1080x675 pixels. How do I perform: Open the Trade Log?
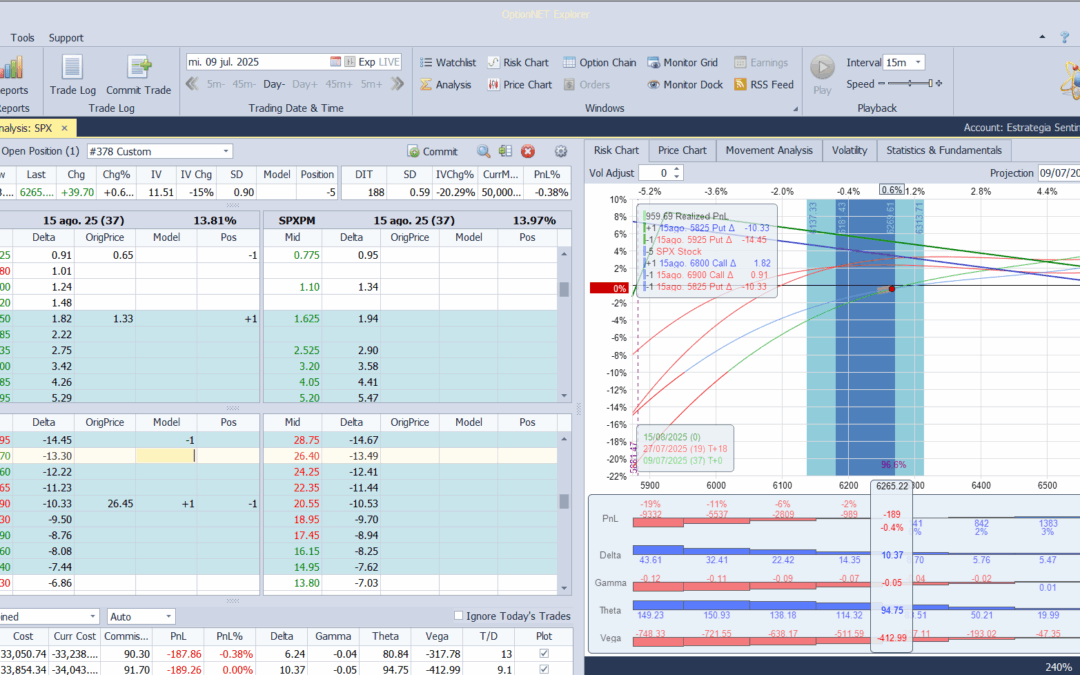(72, 75)
